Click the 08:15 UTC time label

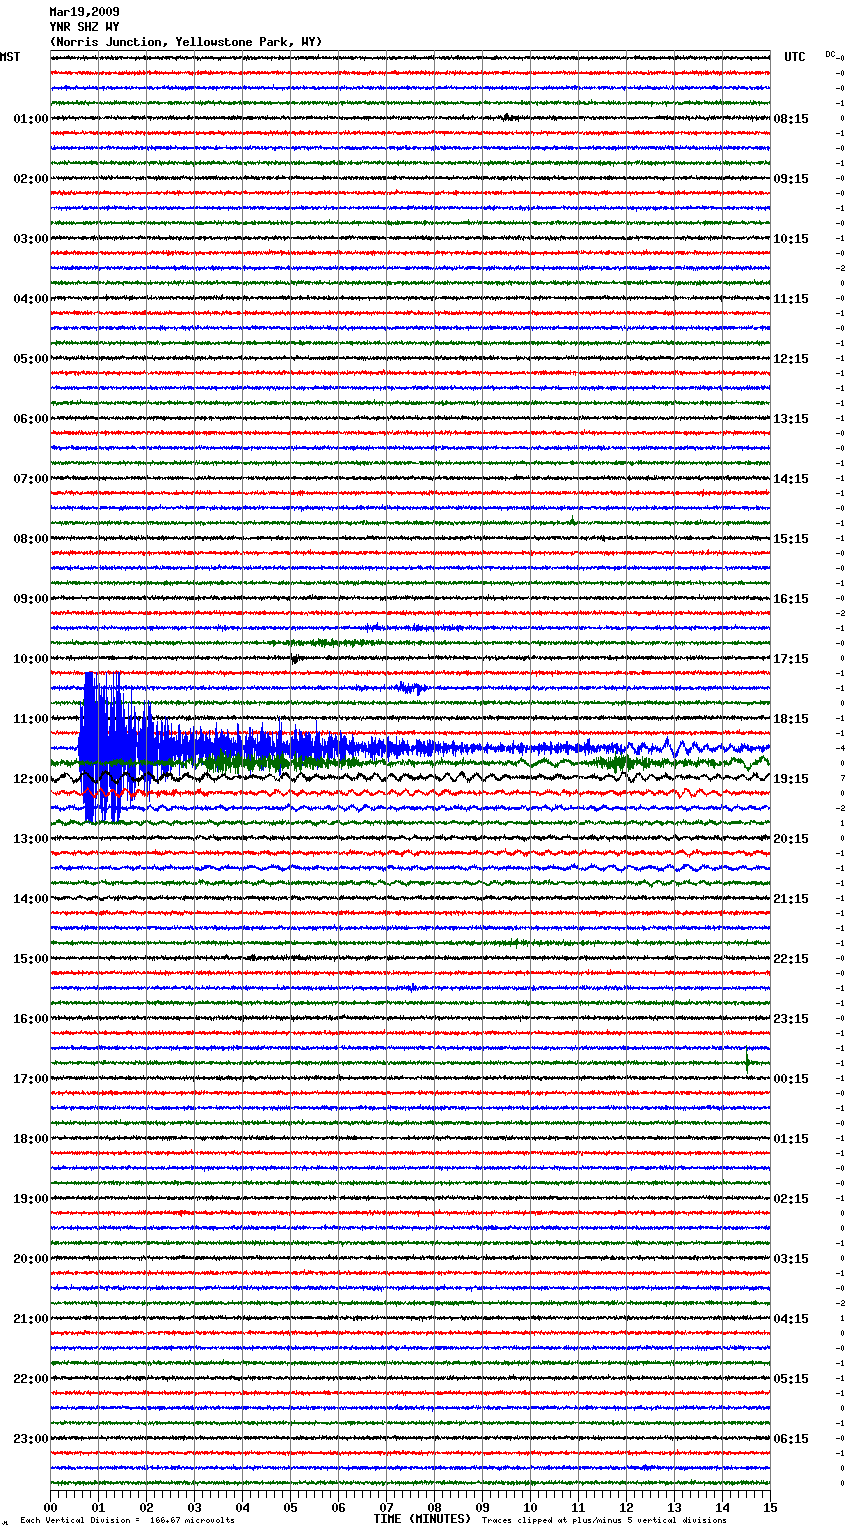coord(791,119)
